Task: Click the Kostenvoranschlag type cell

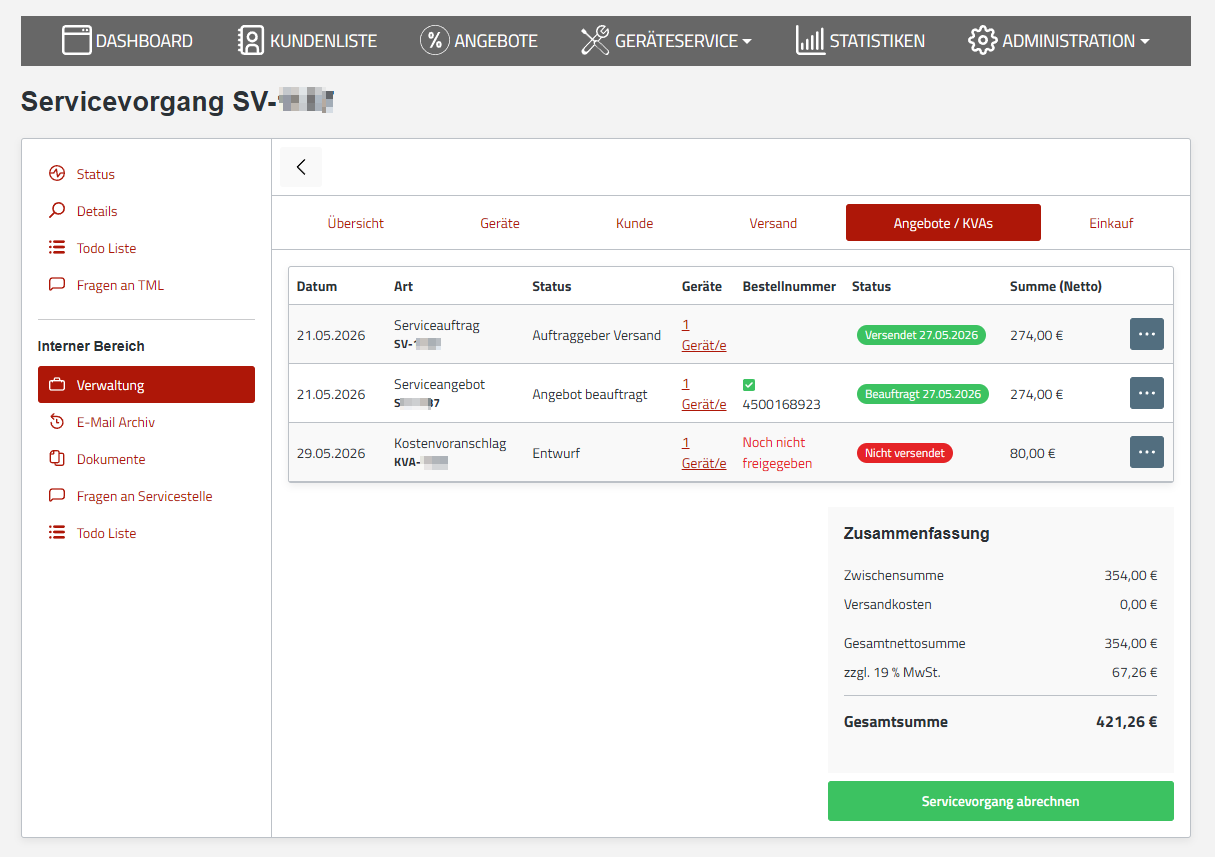Action: (x=450, y=453)
